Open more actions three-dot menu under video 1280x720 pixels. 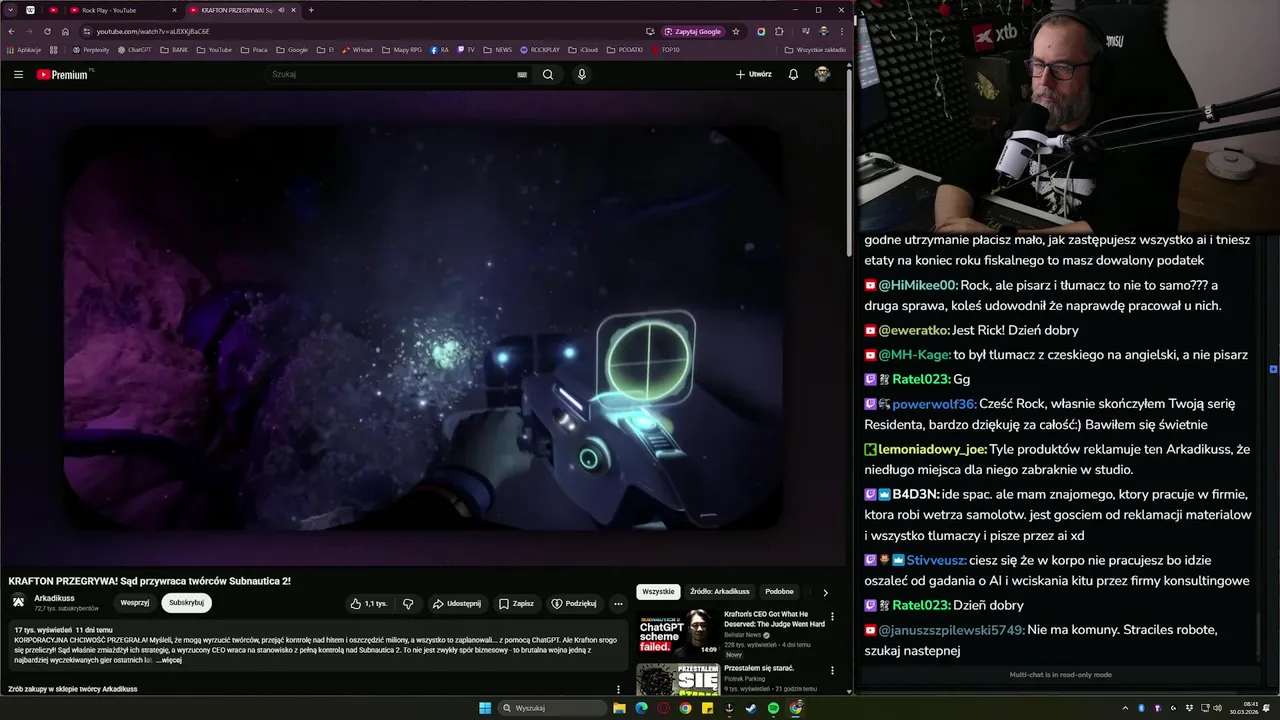point(618,603)
